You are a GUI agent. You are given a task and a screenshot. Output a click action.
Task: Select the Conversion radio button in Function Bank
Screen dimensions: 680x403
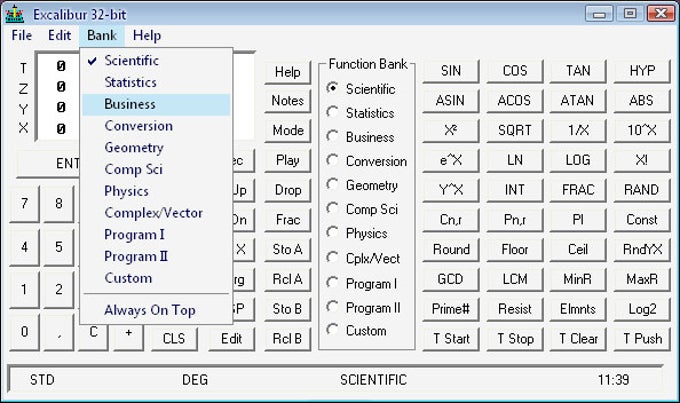pos(333,161)
